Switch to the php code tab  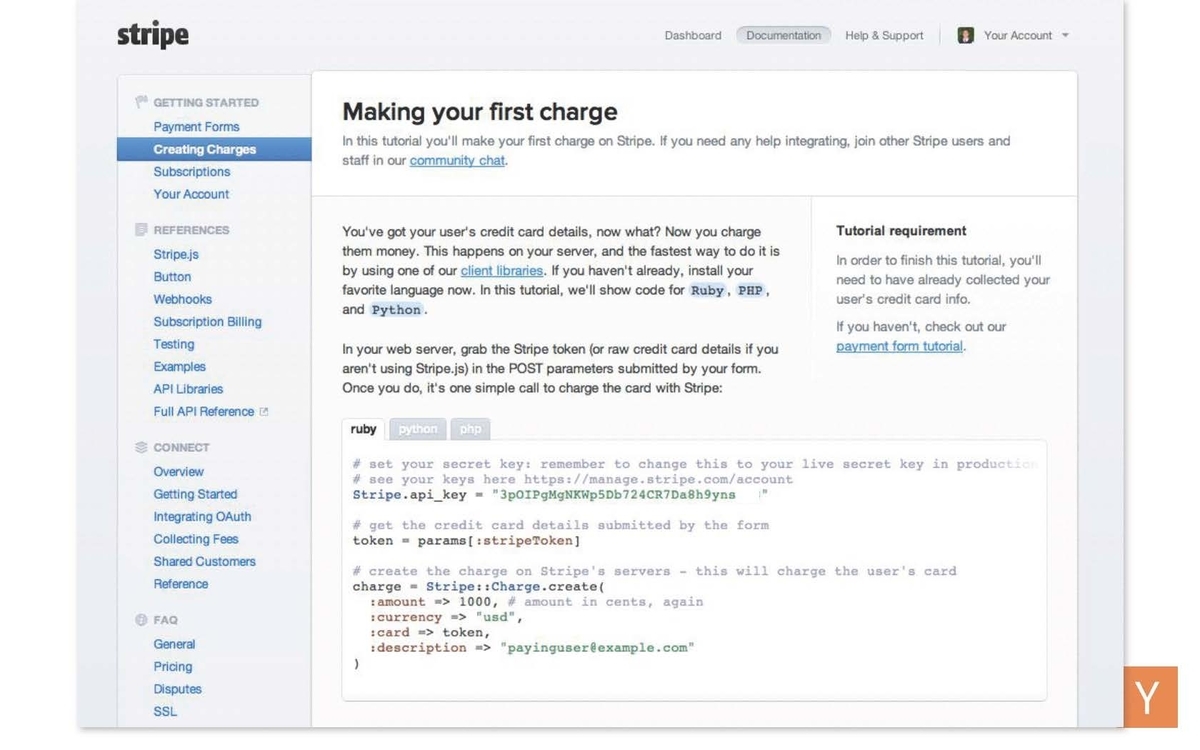click(x=471, y=429)
